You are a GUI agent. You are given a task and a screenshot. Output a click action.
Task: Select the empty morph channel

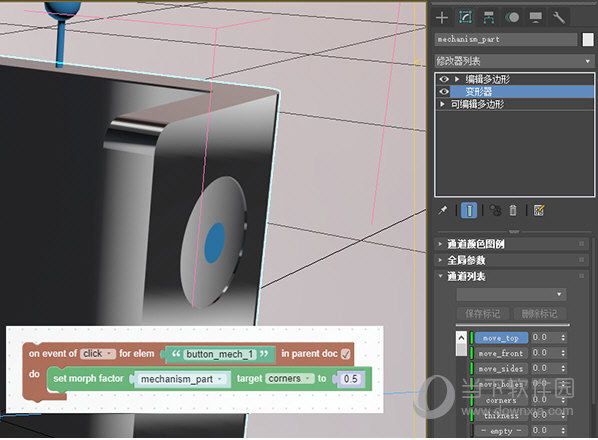[501, 431]
